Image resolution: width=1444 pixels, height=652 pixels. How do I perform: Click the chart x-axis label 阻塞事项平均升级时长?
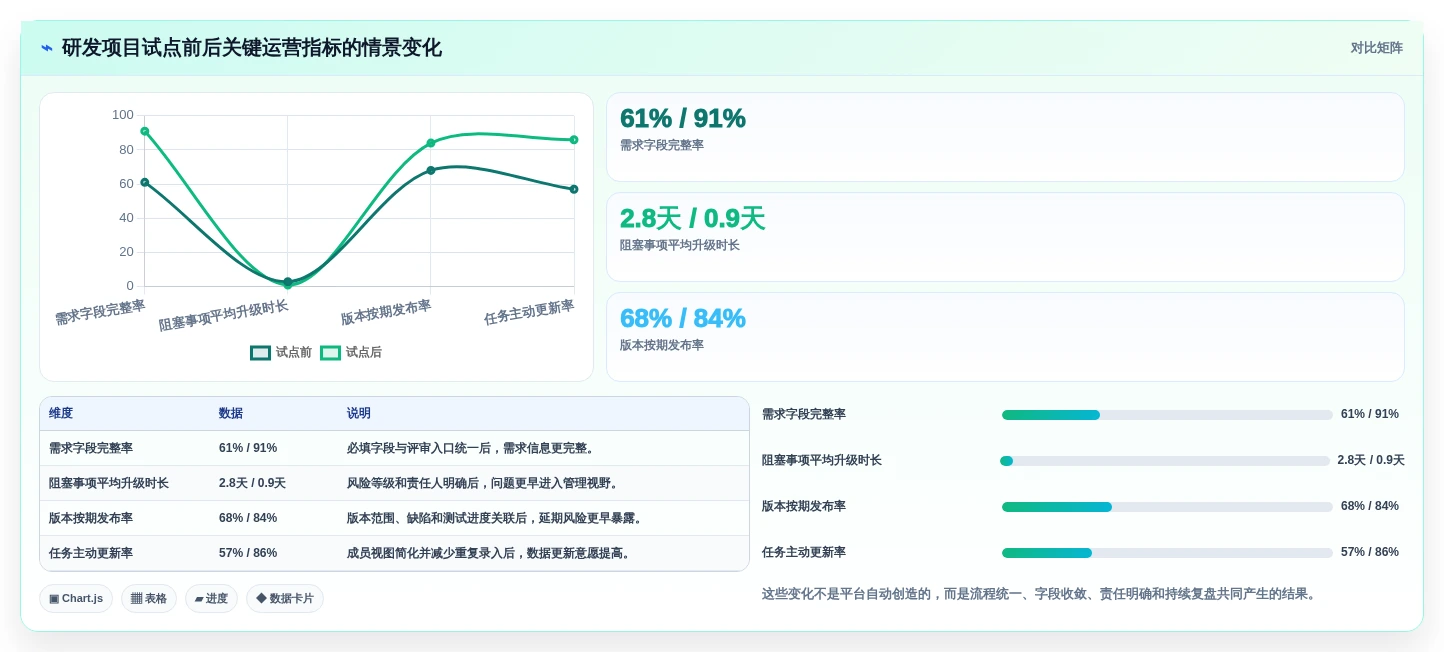point(224,316)
